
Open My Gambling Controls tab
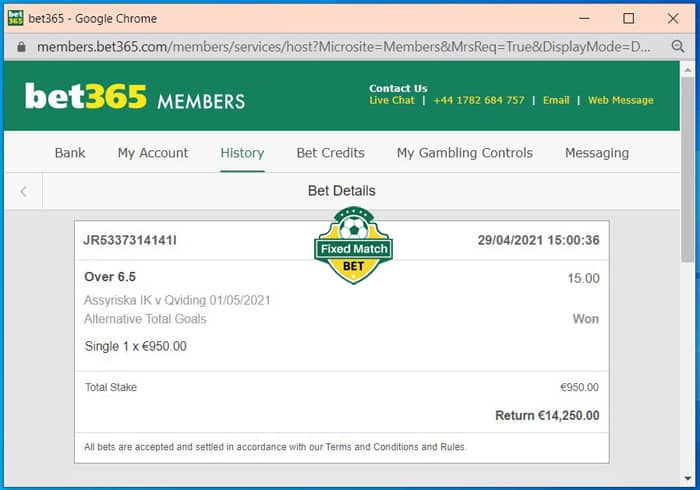(x=465, y=153)
